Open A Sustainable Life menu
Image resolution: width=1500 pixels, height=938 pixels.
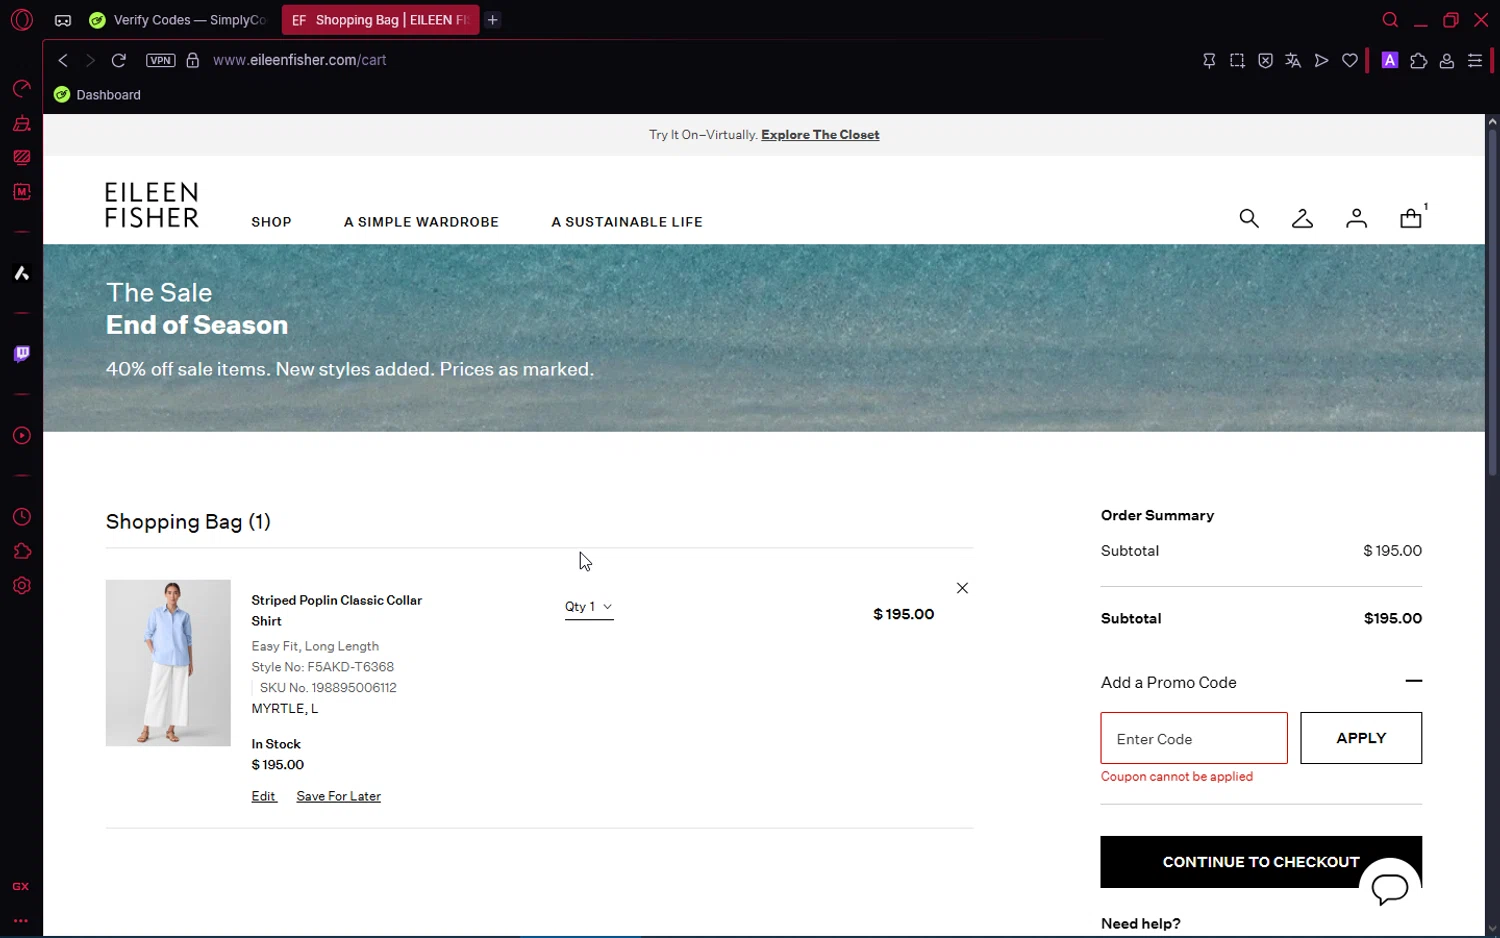coord(627,222)
